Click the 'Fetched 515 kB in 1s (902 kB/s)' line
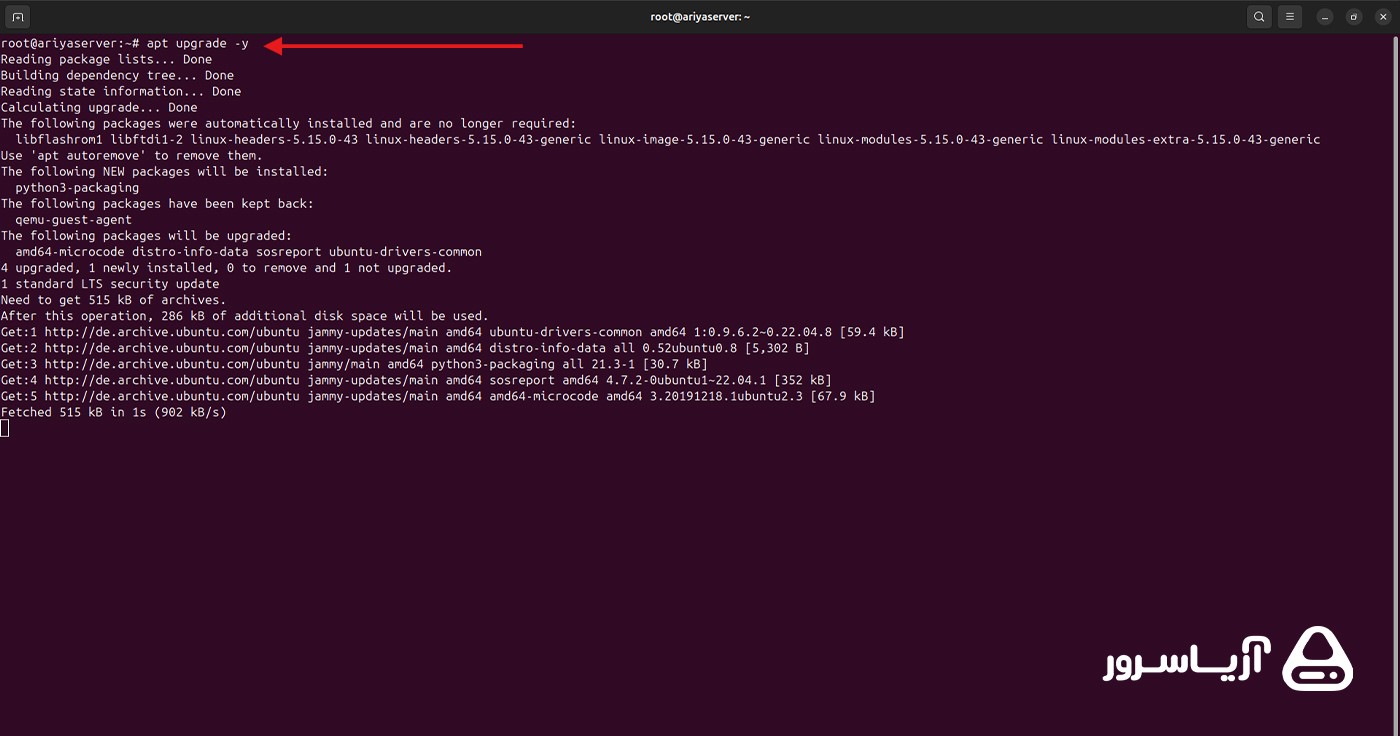Image resolution: width=1400 pixels, height=736 pixels. 113,411
